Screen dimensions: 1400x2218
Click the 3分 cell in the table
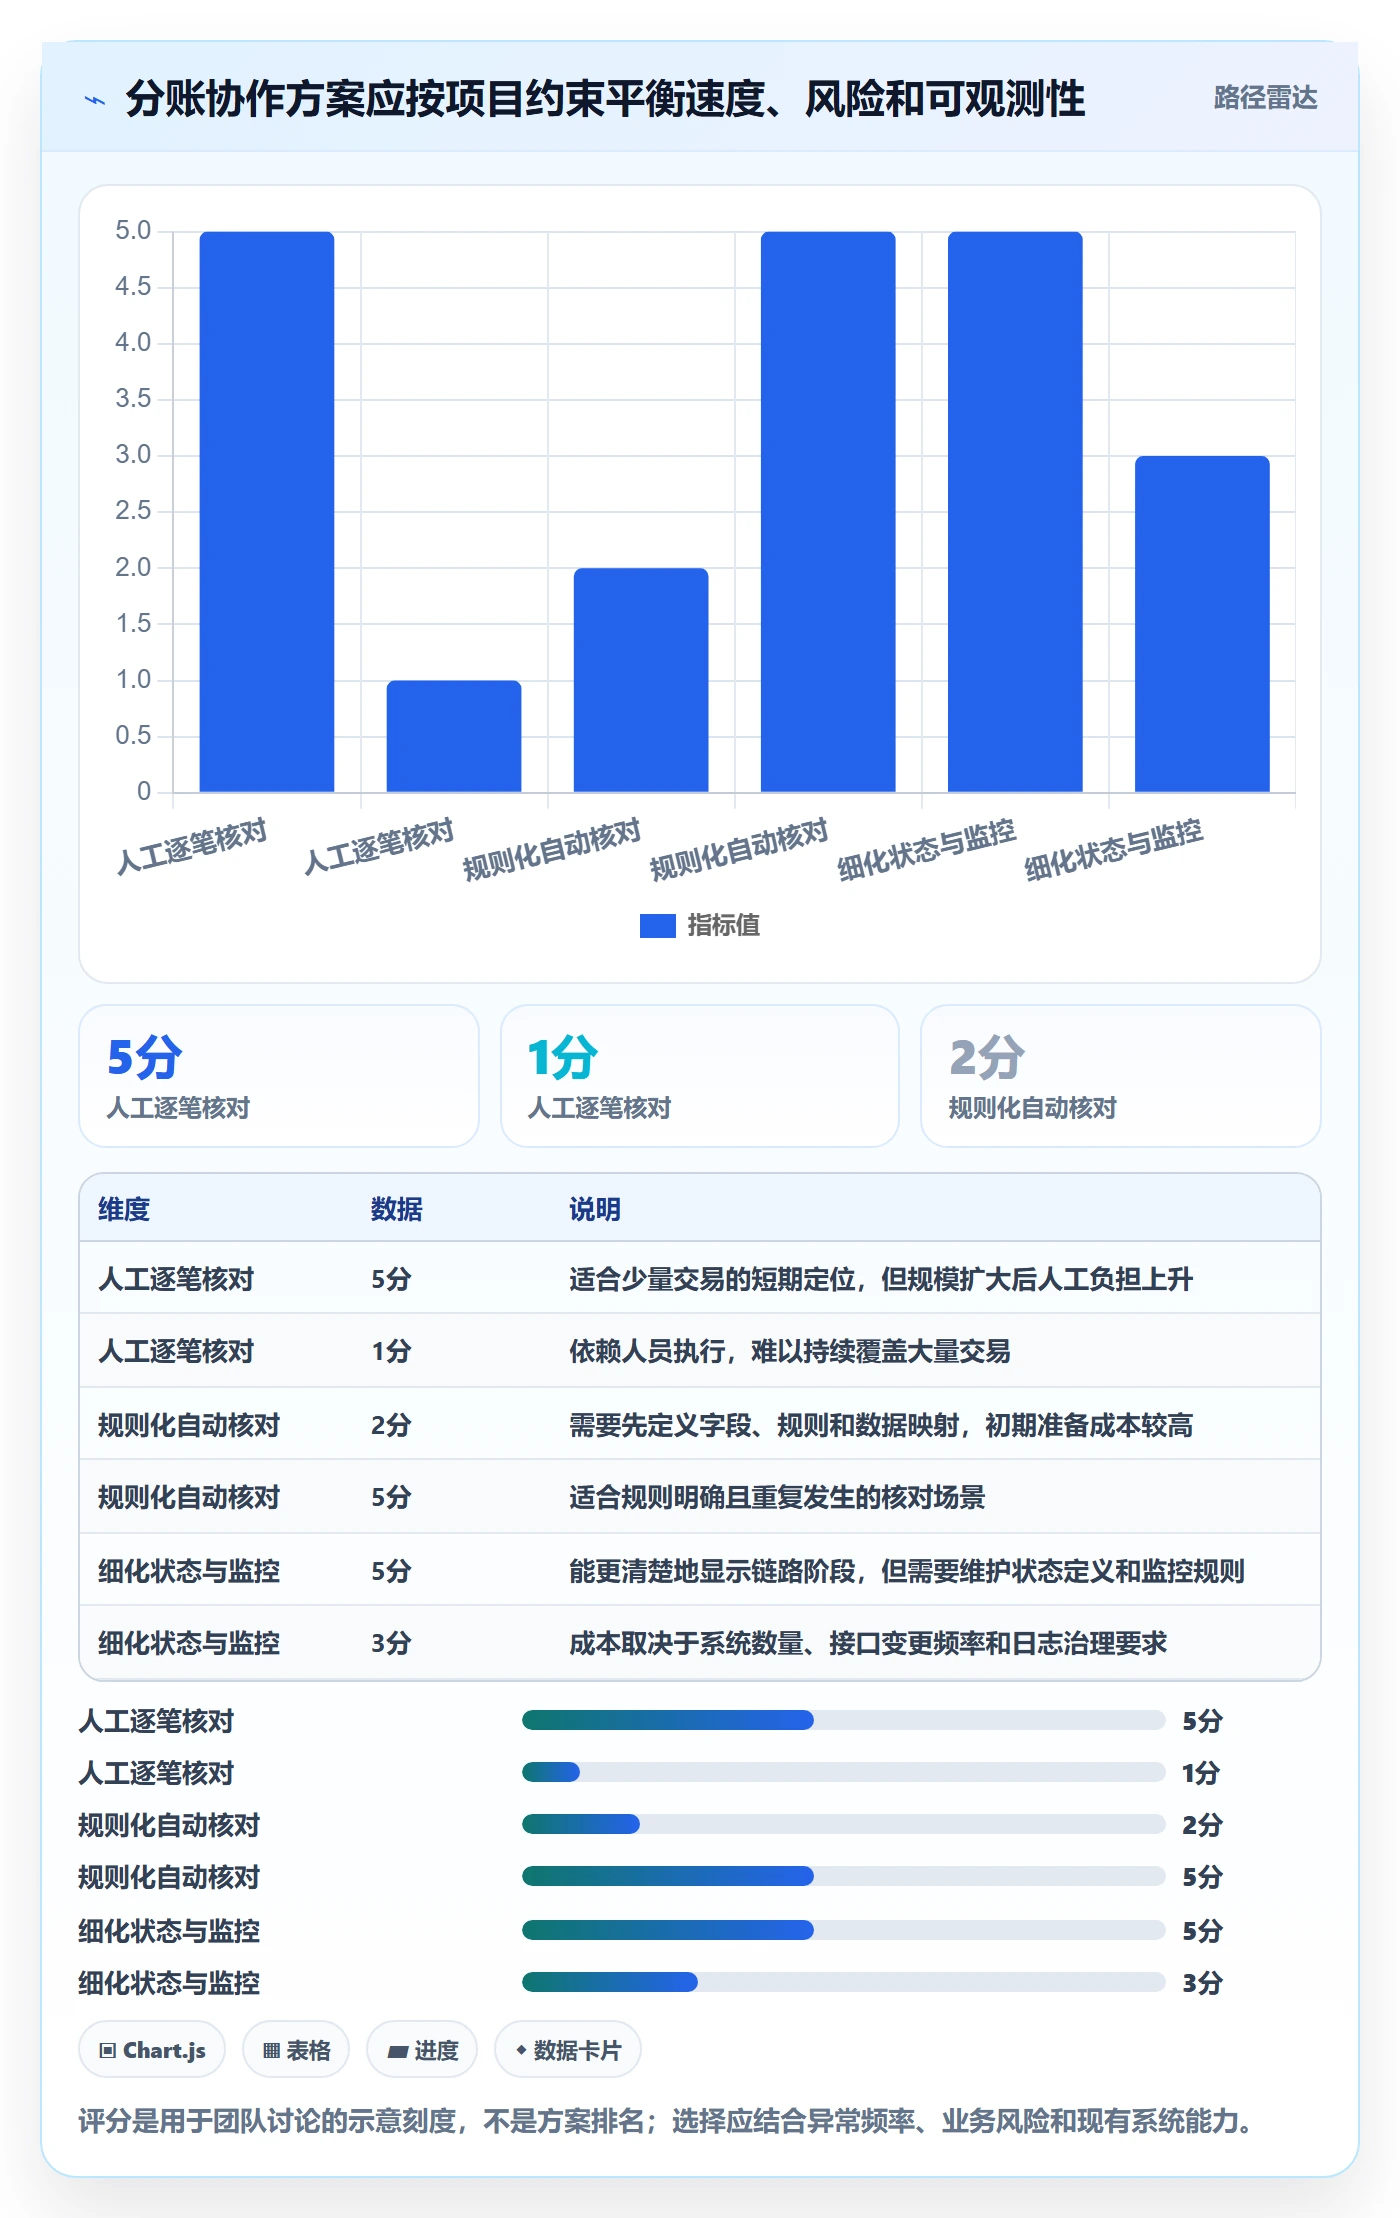pyautogui.click(x=391, y=1643)
